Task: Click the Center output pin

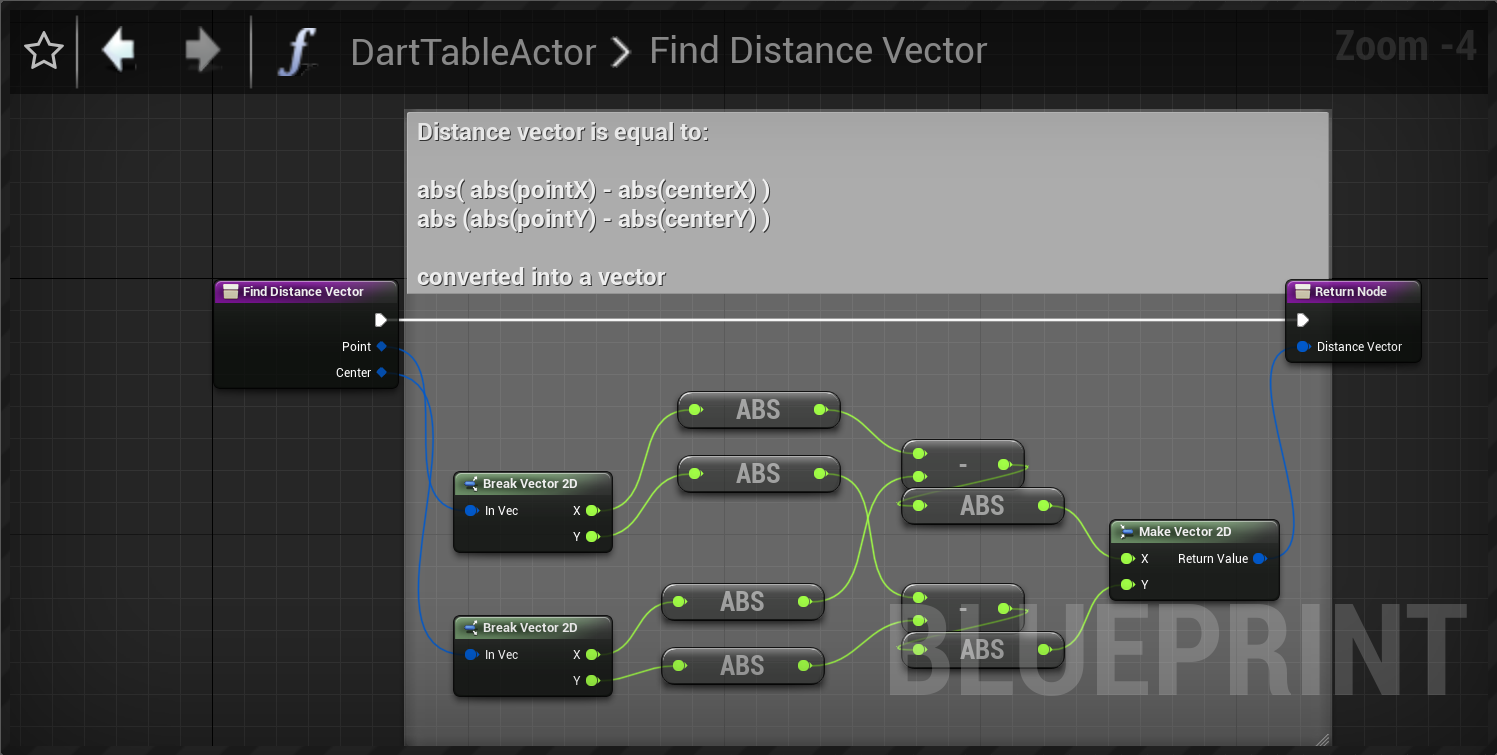Action: coord(382,372)
